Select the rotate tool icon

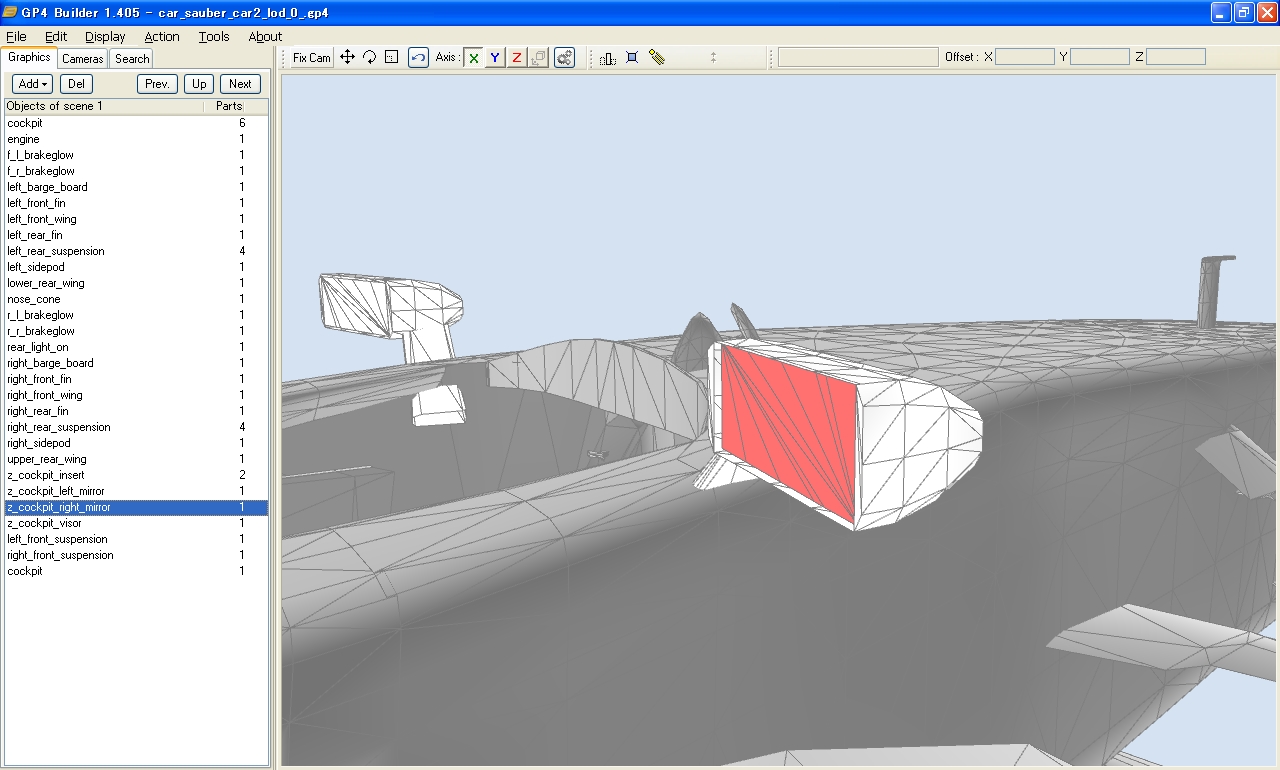pyautogui.click(x=369, y=57)
